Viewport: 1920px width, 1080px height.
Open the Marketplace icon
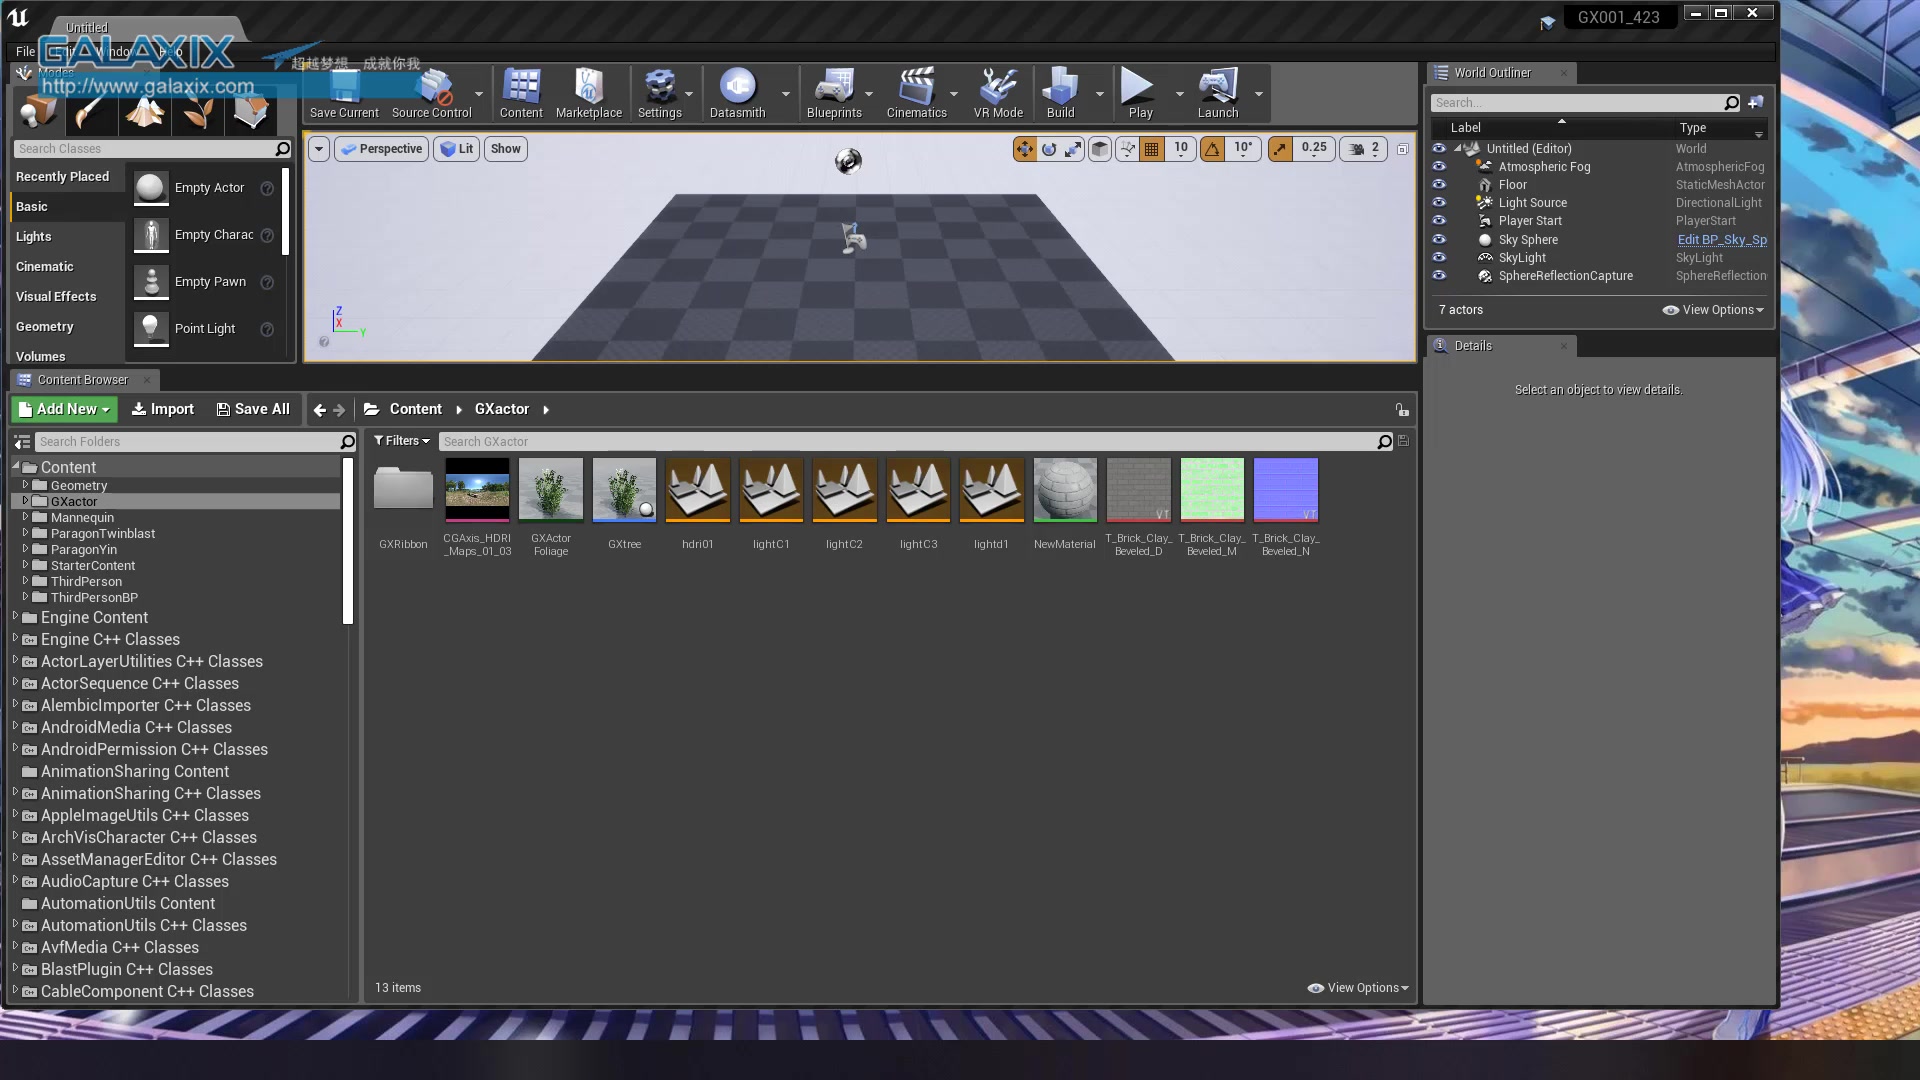pyautogui.click(x=588, y=93)
